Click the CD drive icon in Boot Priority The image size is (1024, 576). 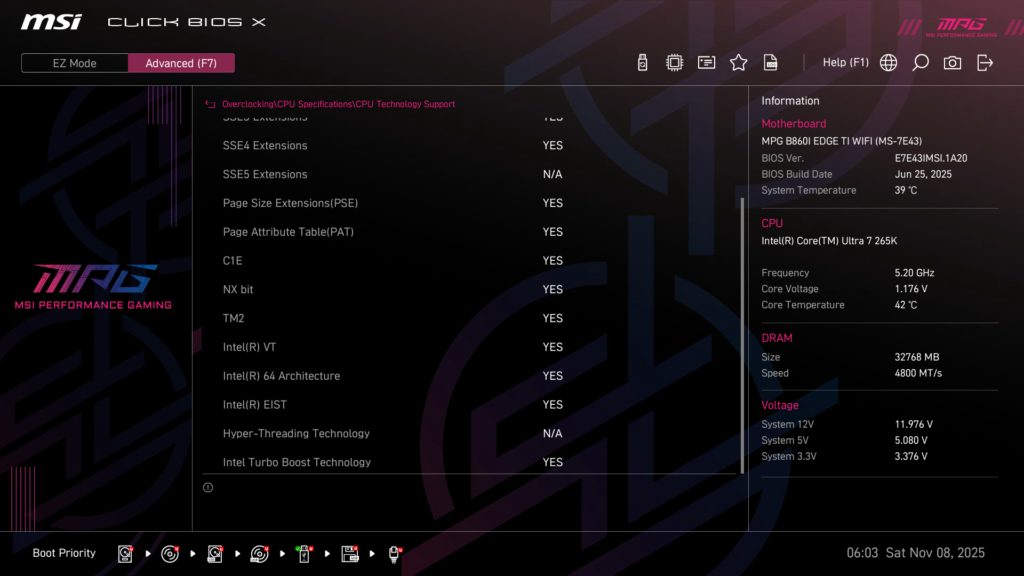point(169,553)
